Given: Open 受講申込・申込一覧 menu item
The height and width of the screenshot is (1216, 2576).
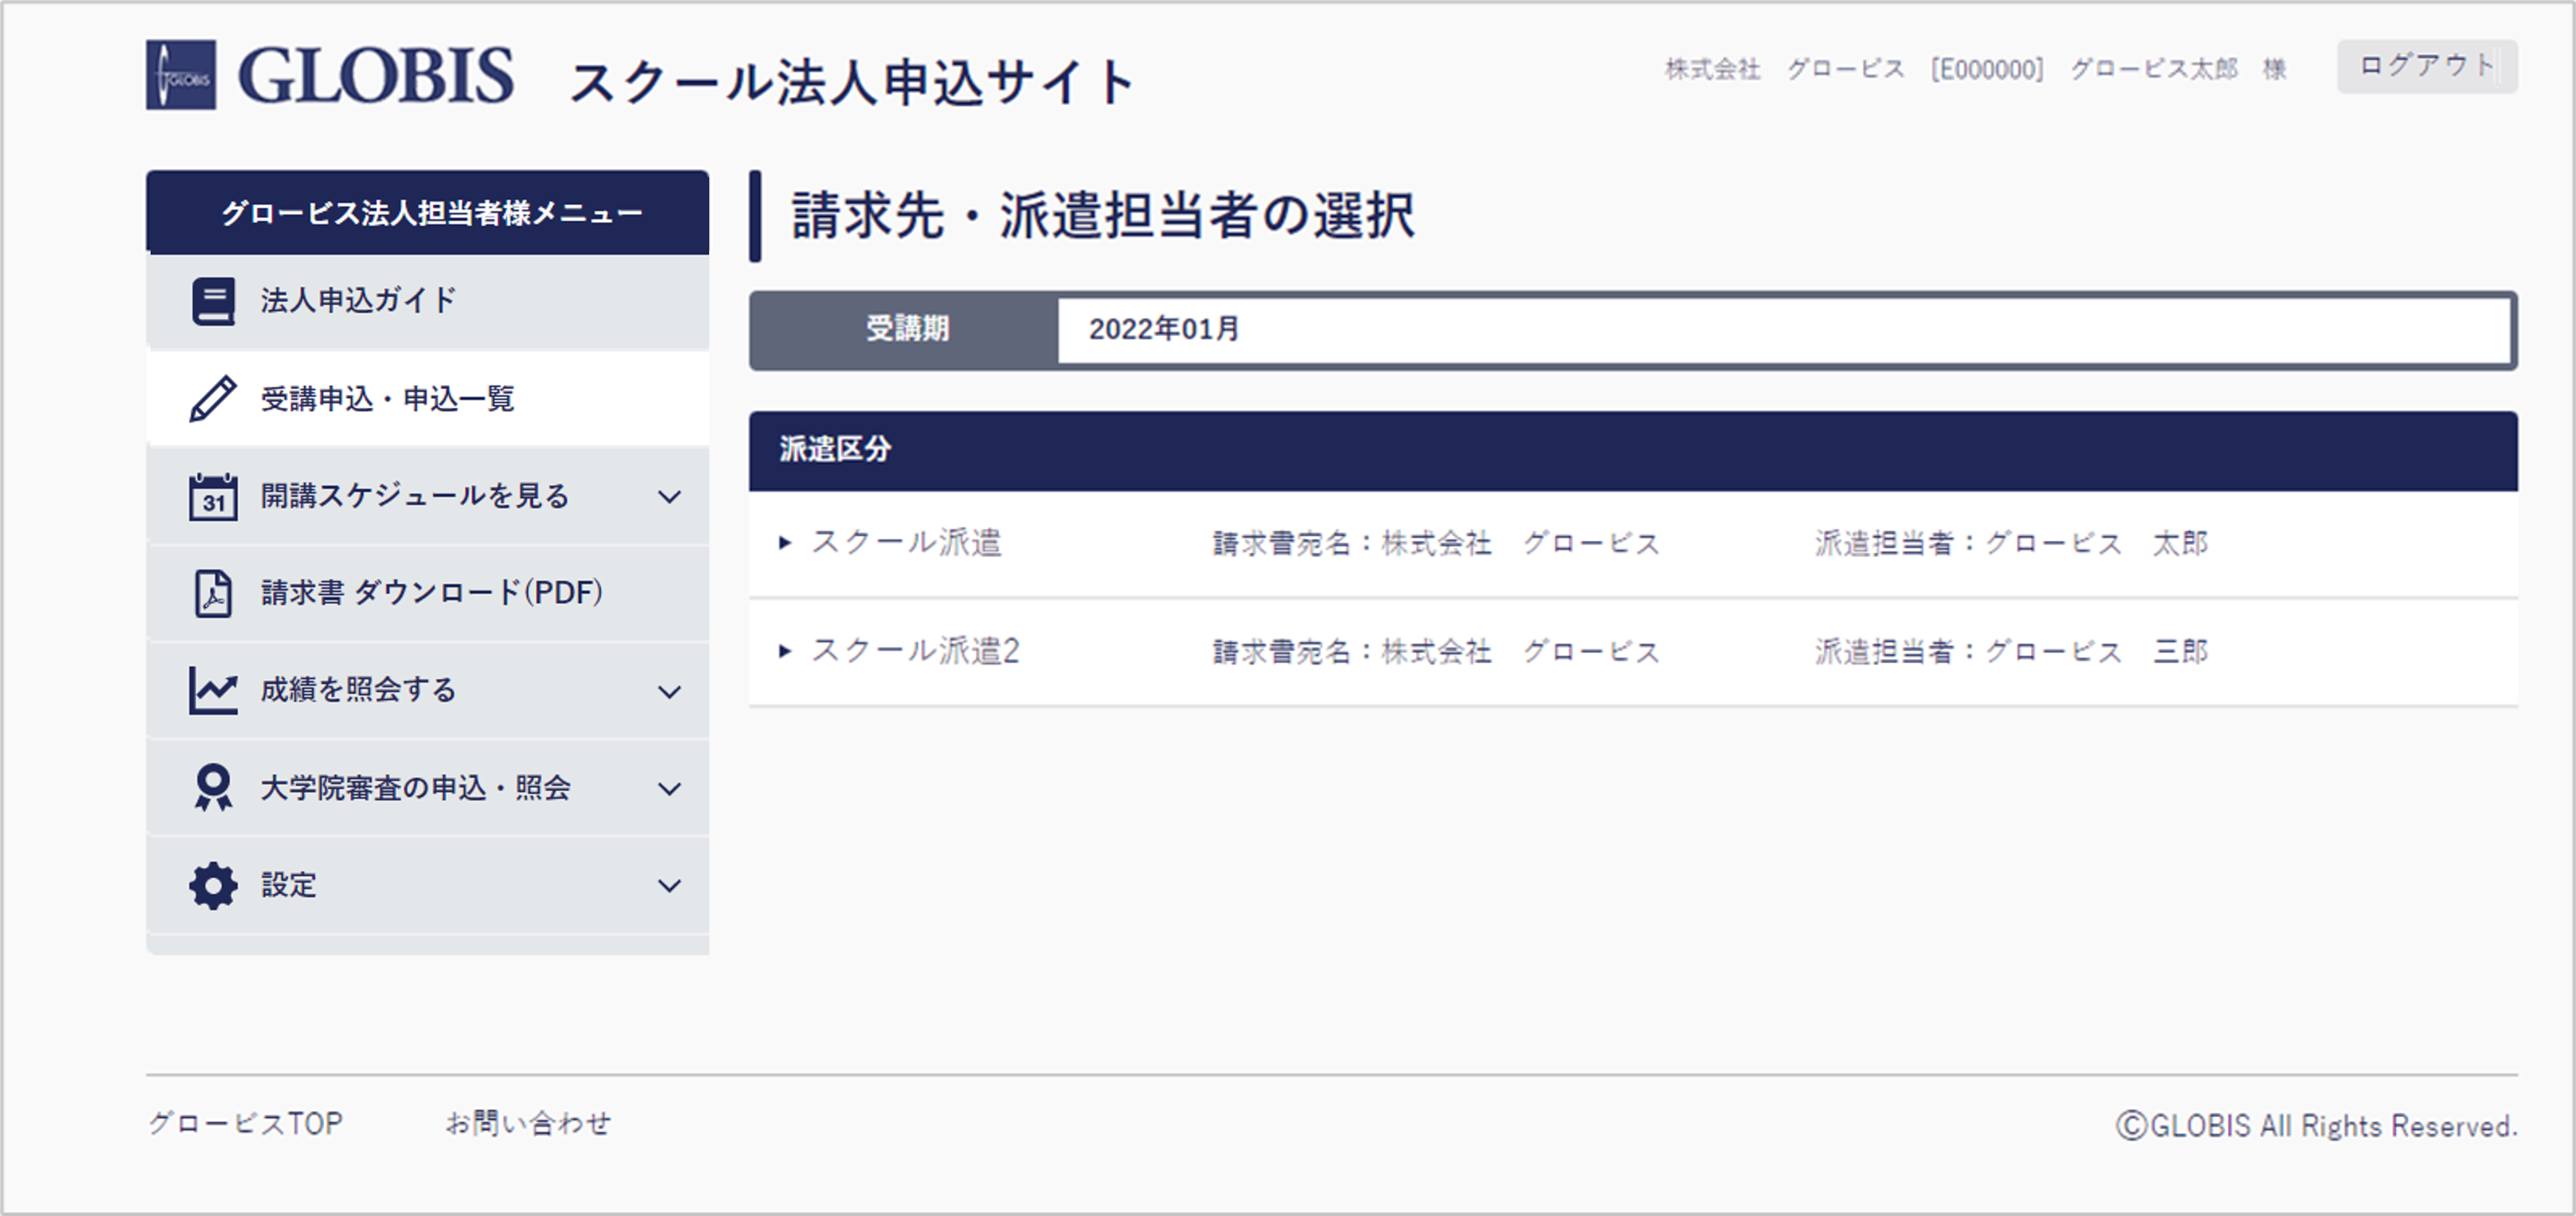Looking at the screenshot, I should [x=428, y=398].
